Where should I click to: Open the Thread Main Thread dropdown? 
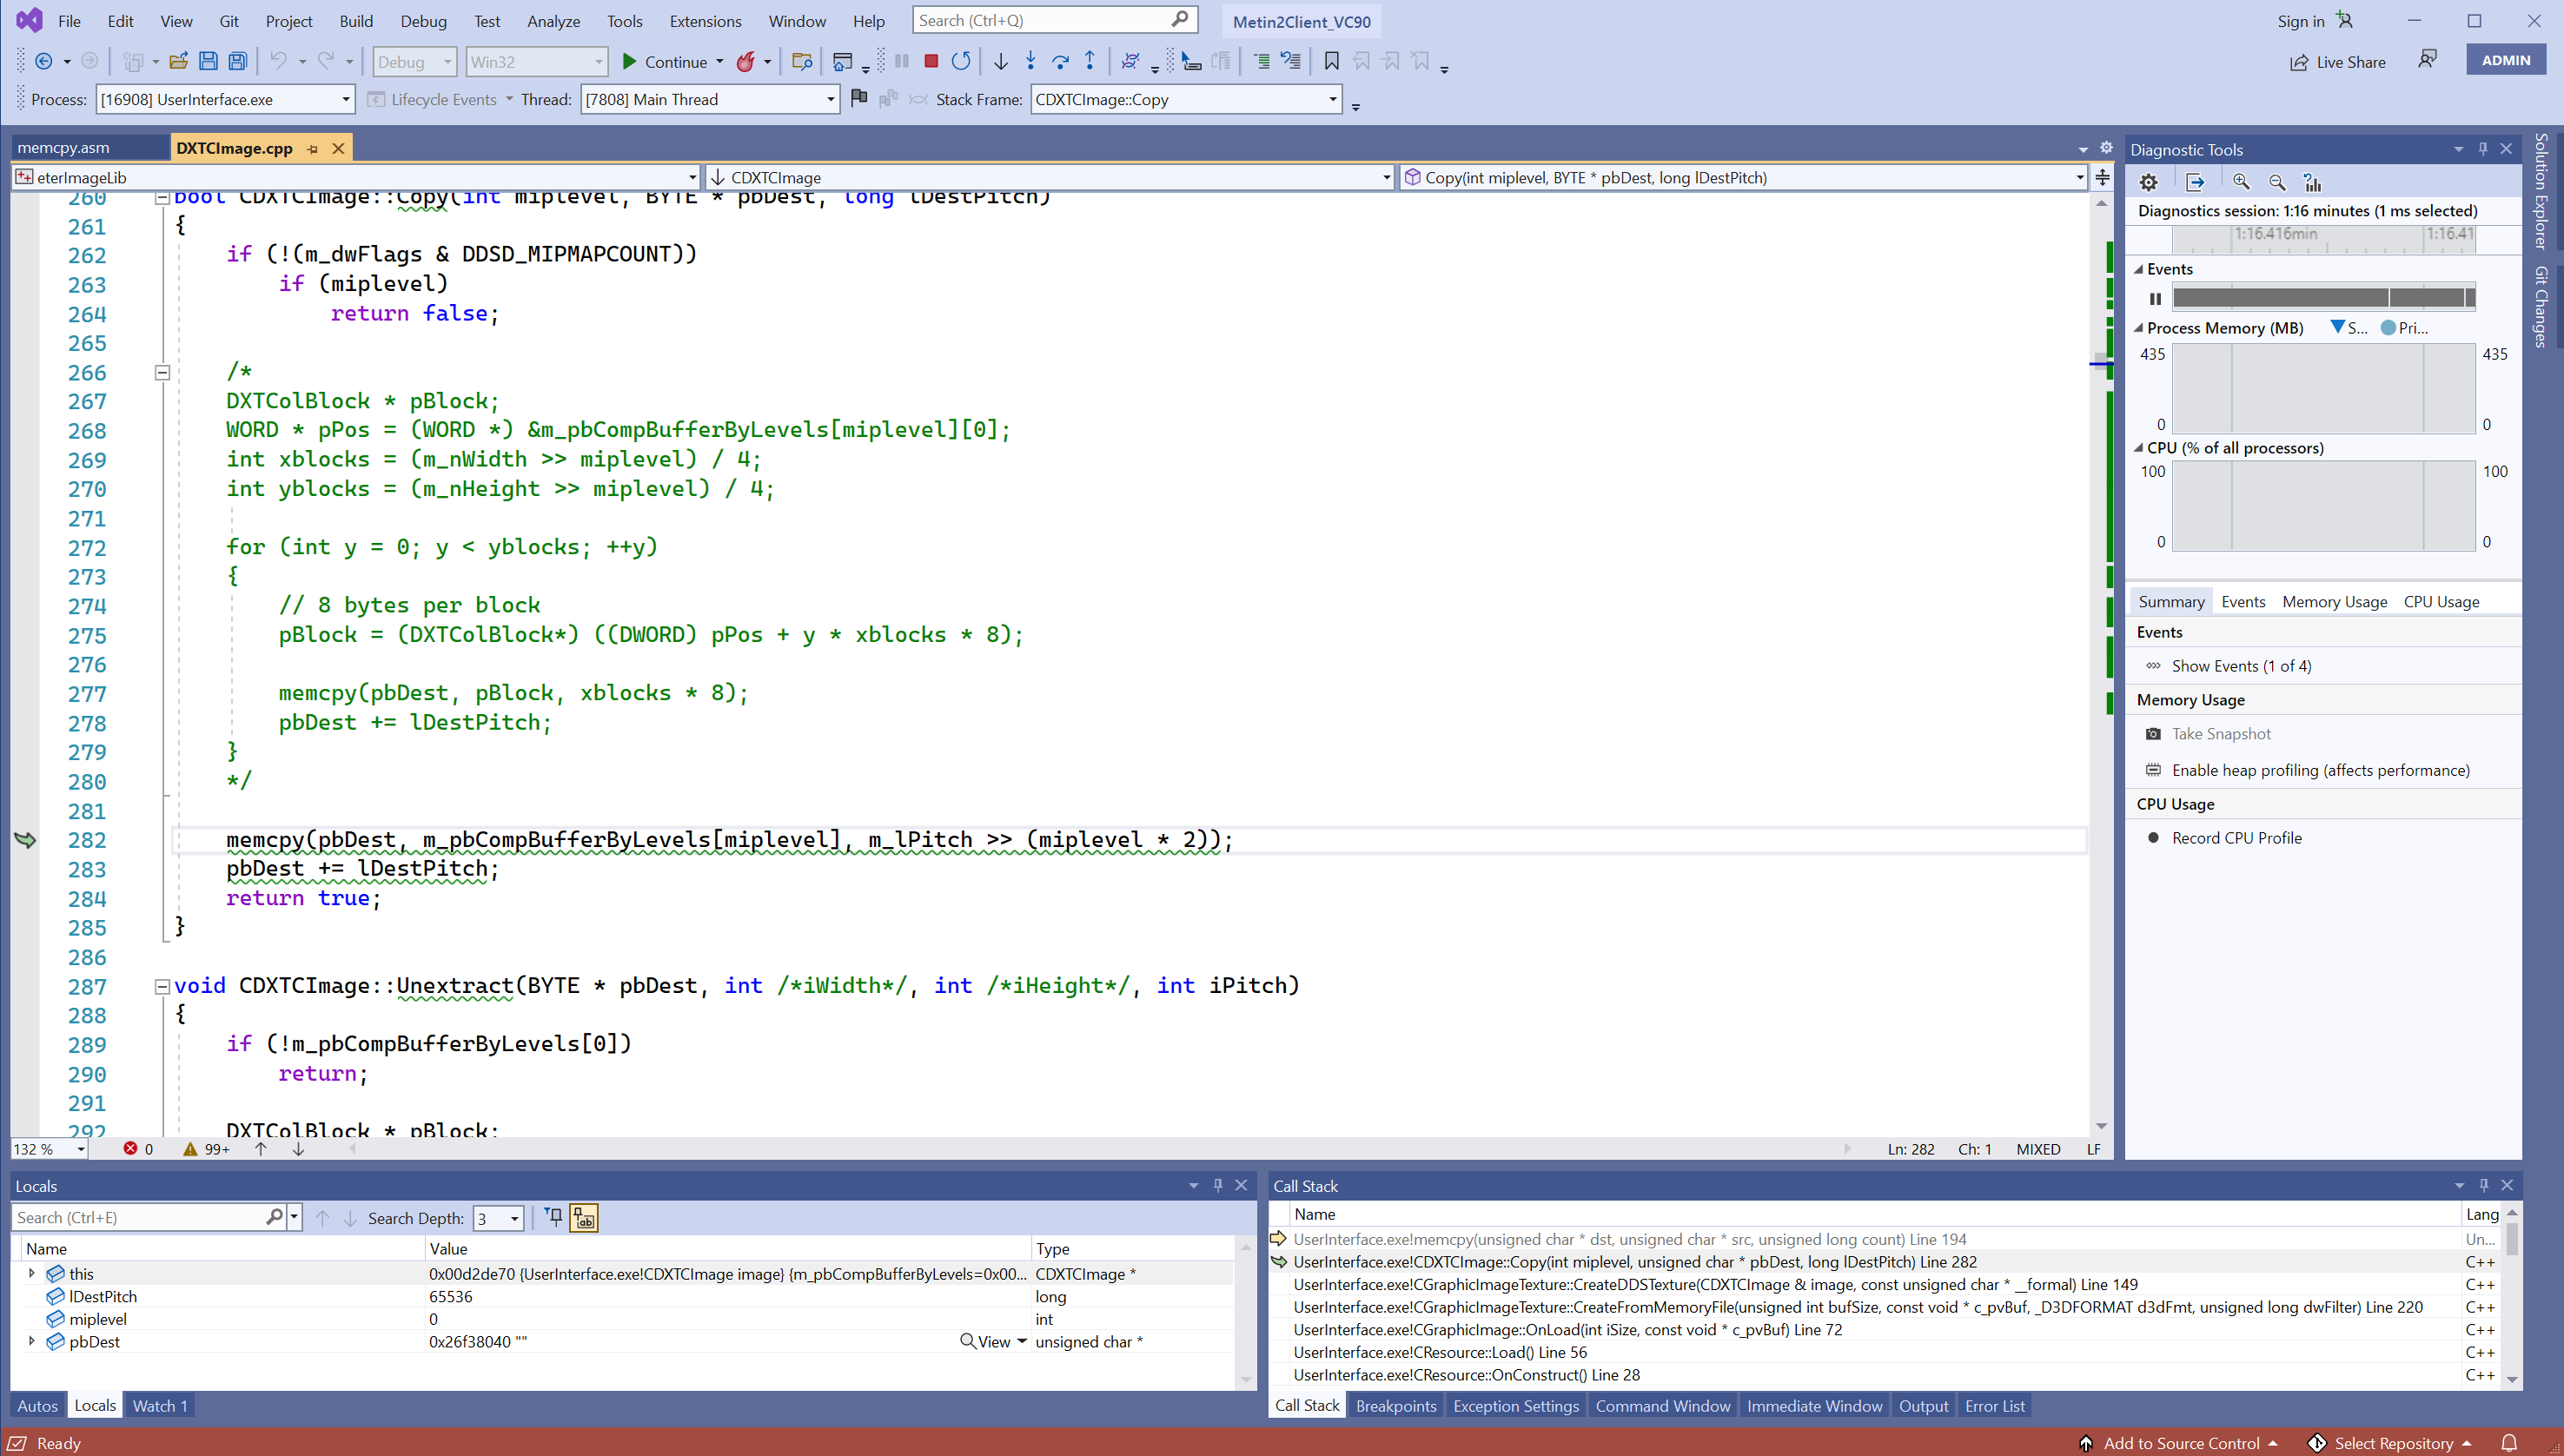[830, 99]
